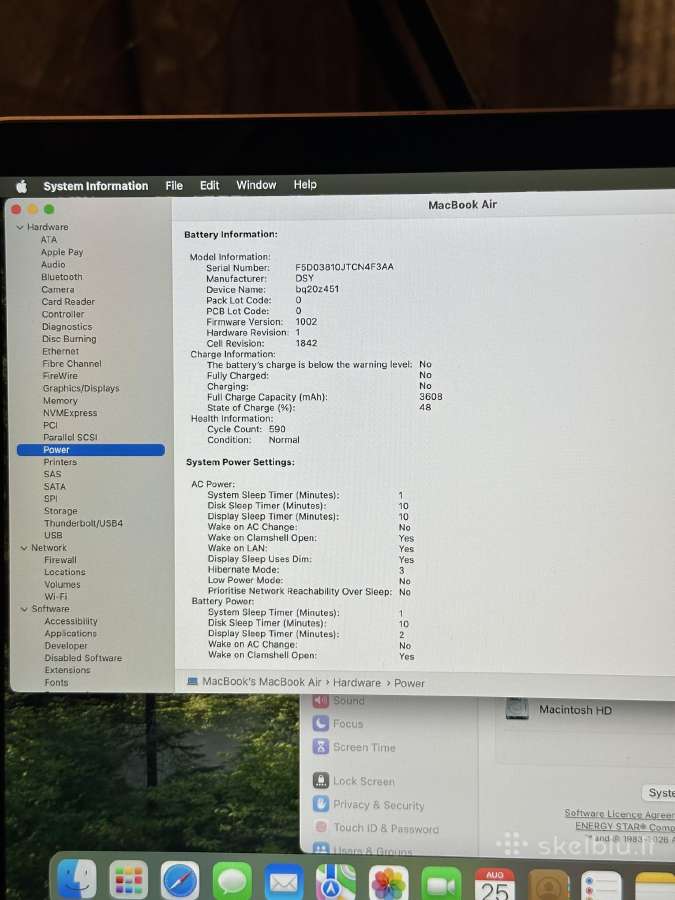Select Printers in the sidebar

[60, 462]
